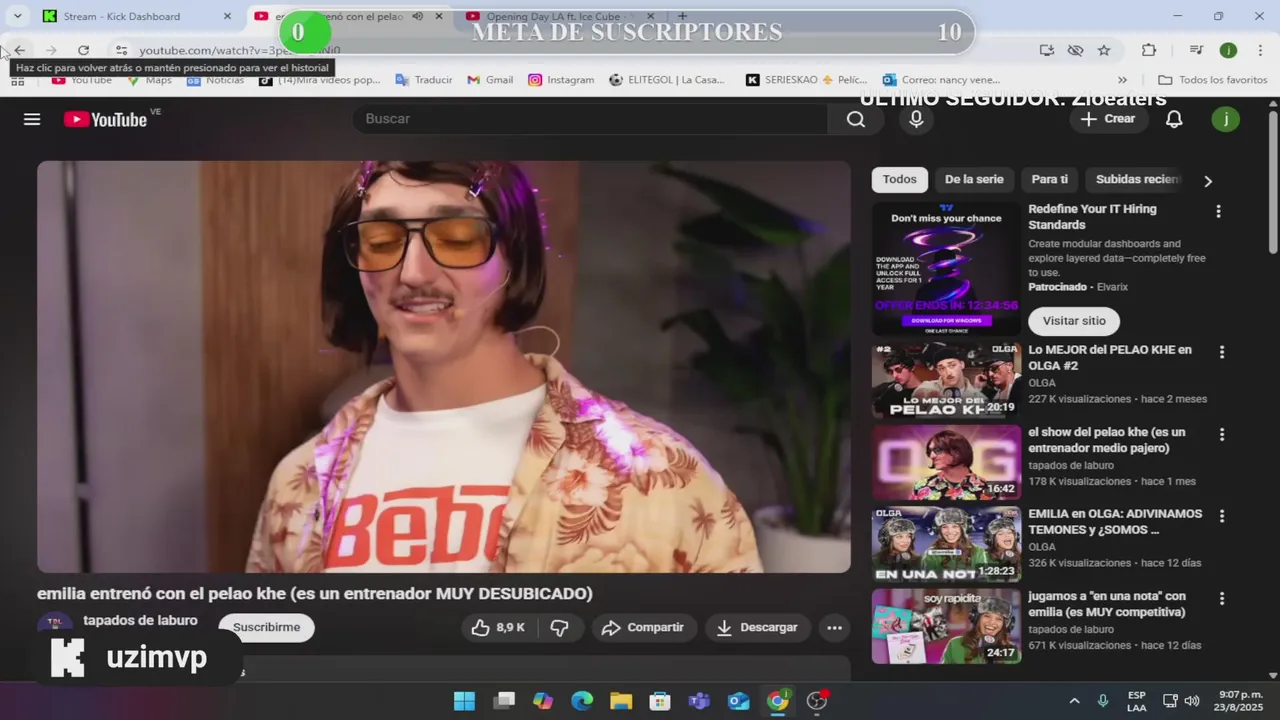The image size is (1280, 720).
Task: Open File Explorer from taskbar
Action: (x=621, y=700)
